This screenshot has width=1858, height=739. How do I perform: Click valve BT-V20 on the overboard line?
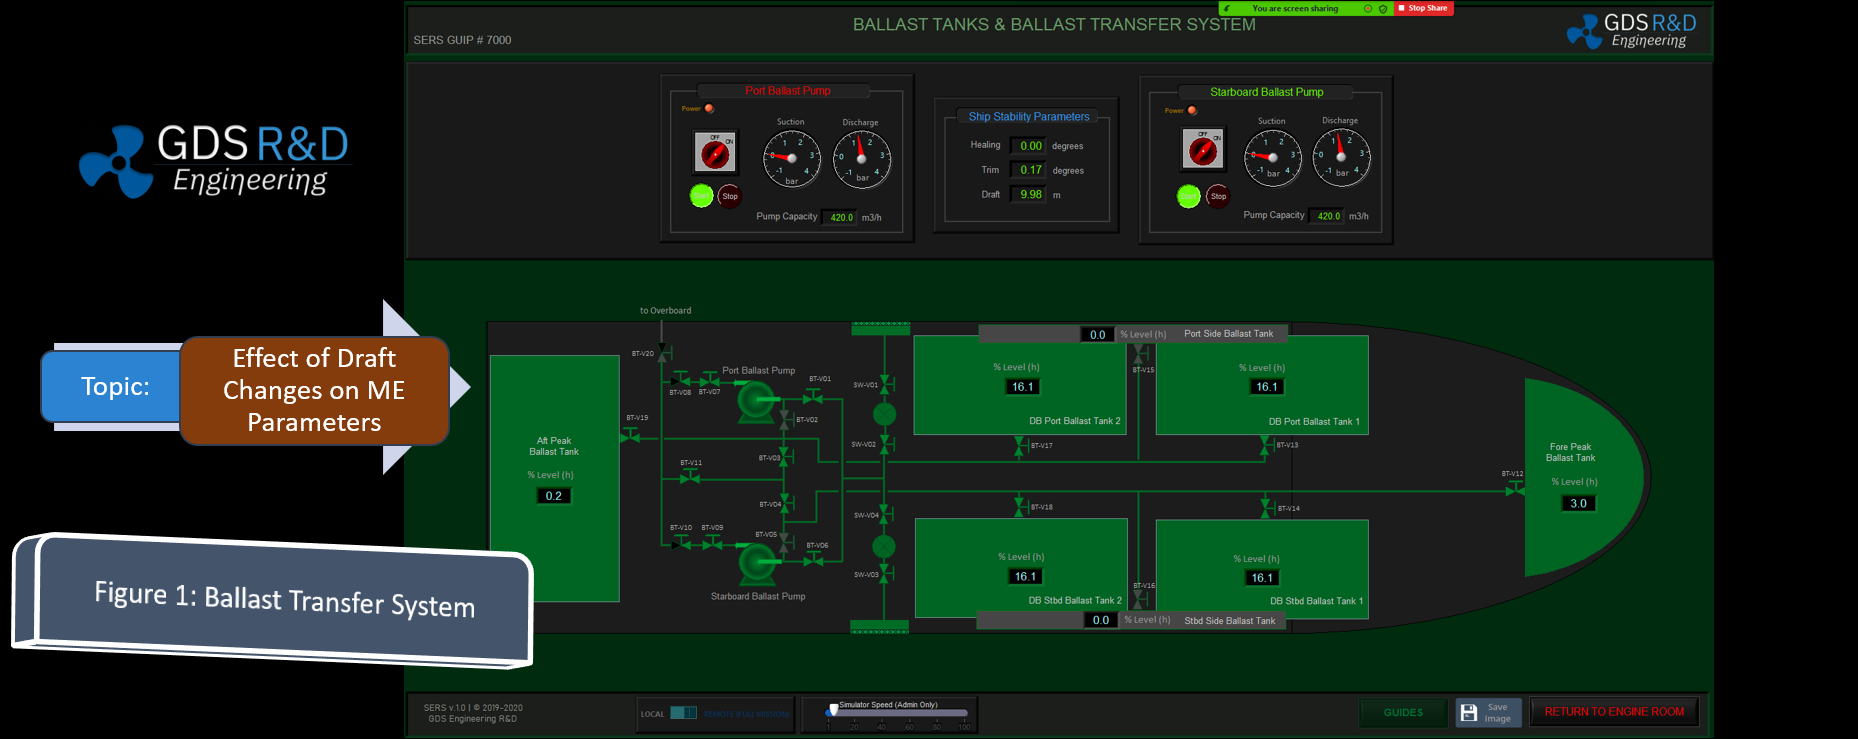663,354
